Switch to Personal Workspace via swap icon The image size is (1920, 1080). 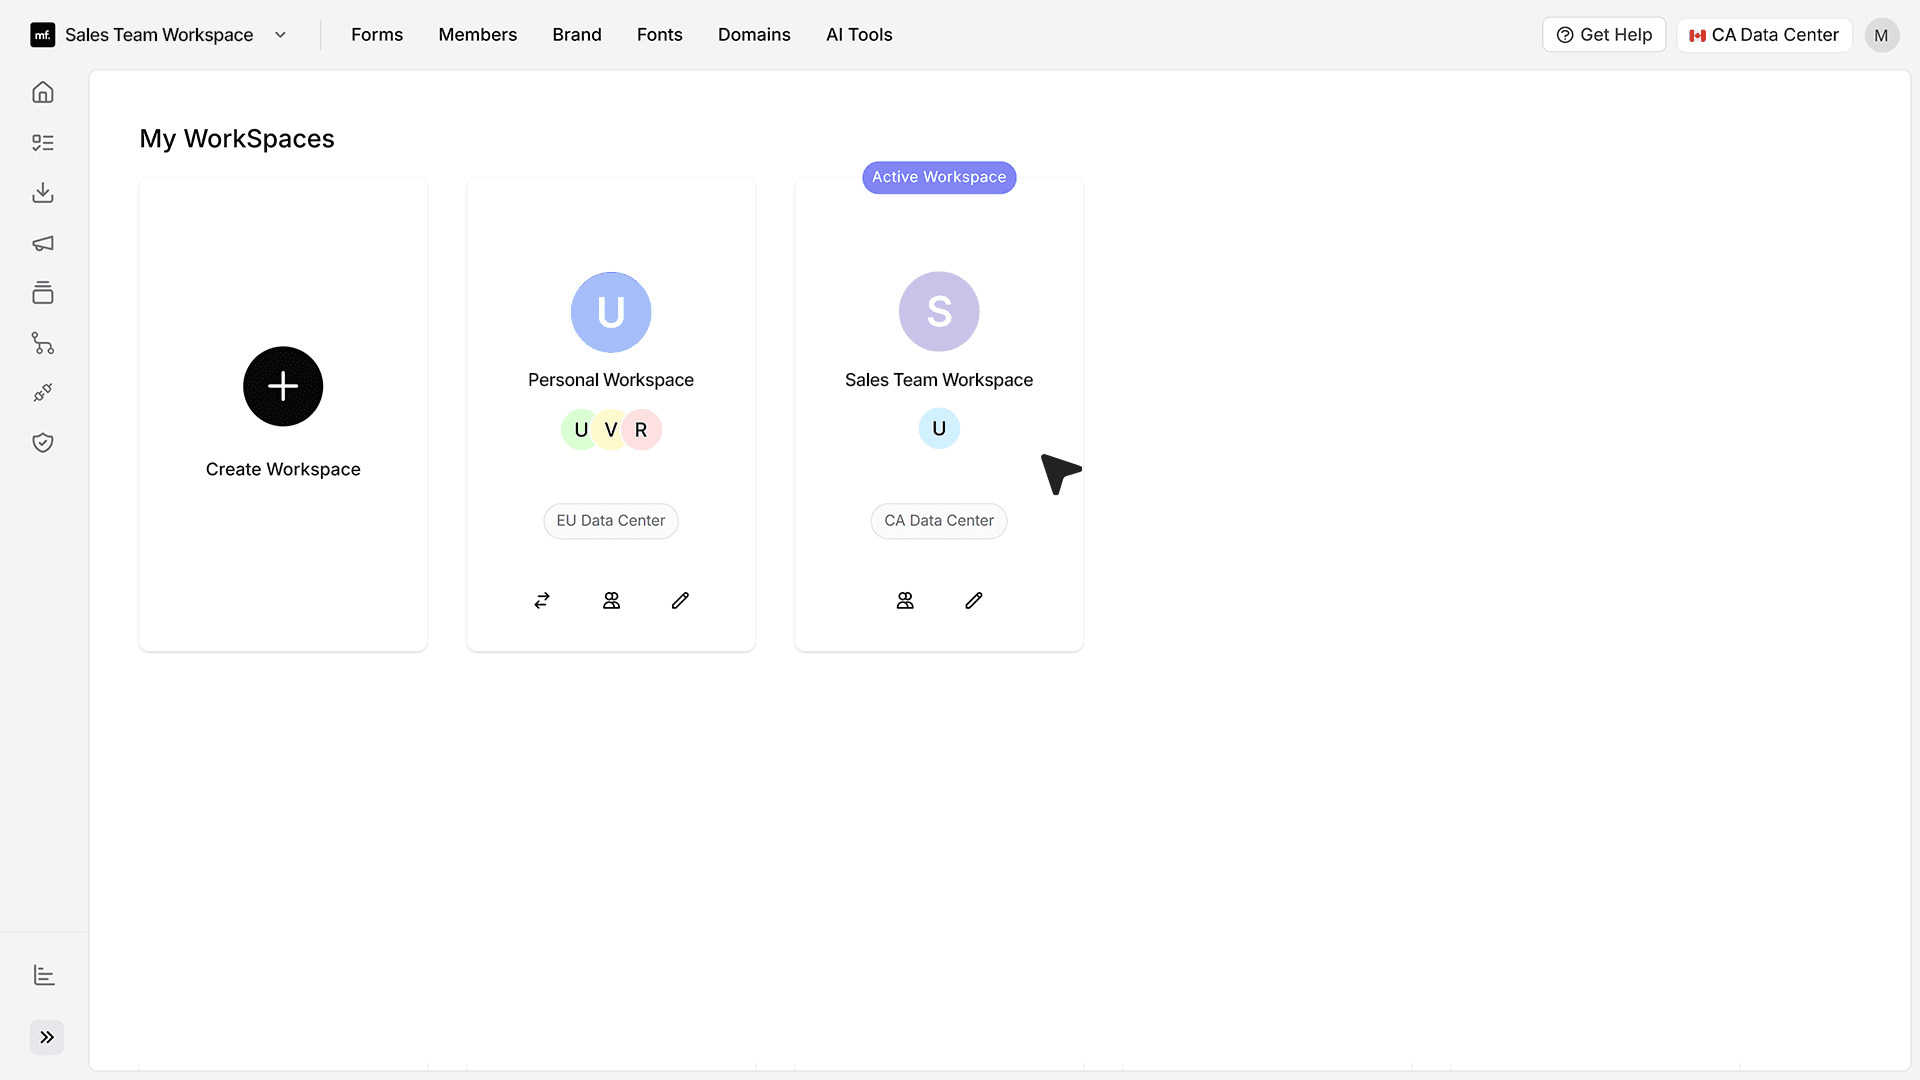[542, 600]
